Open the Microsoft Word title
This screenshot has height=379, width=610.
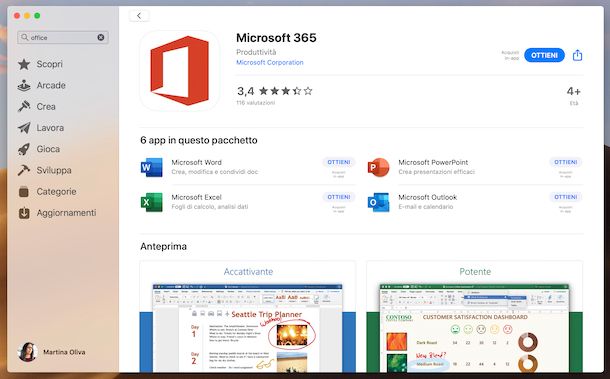[x=196, y=162]
